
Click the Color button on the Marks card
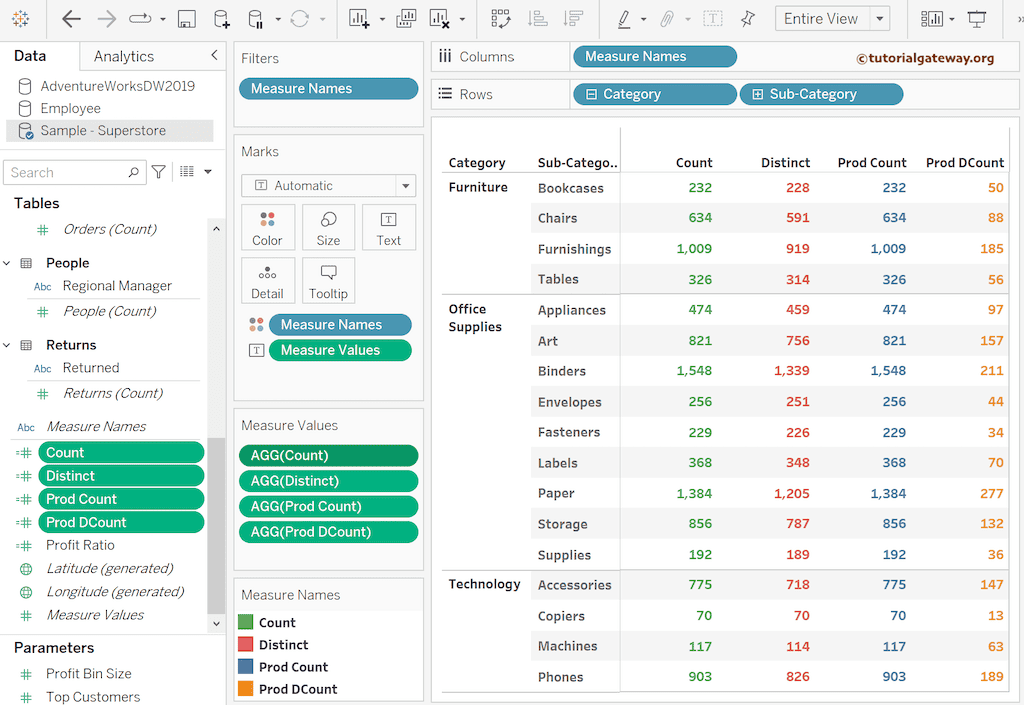click(x=268, y=227)
